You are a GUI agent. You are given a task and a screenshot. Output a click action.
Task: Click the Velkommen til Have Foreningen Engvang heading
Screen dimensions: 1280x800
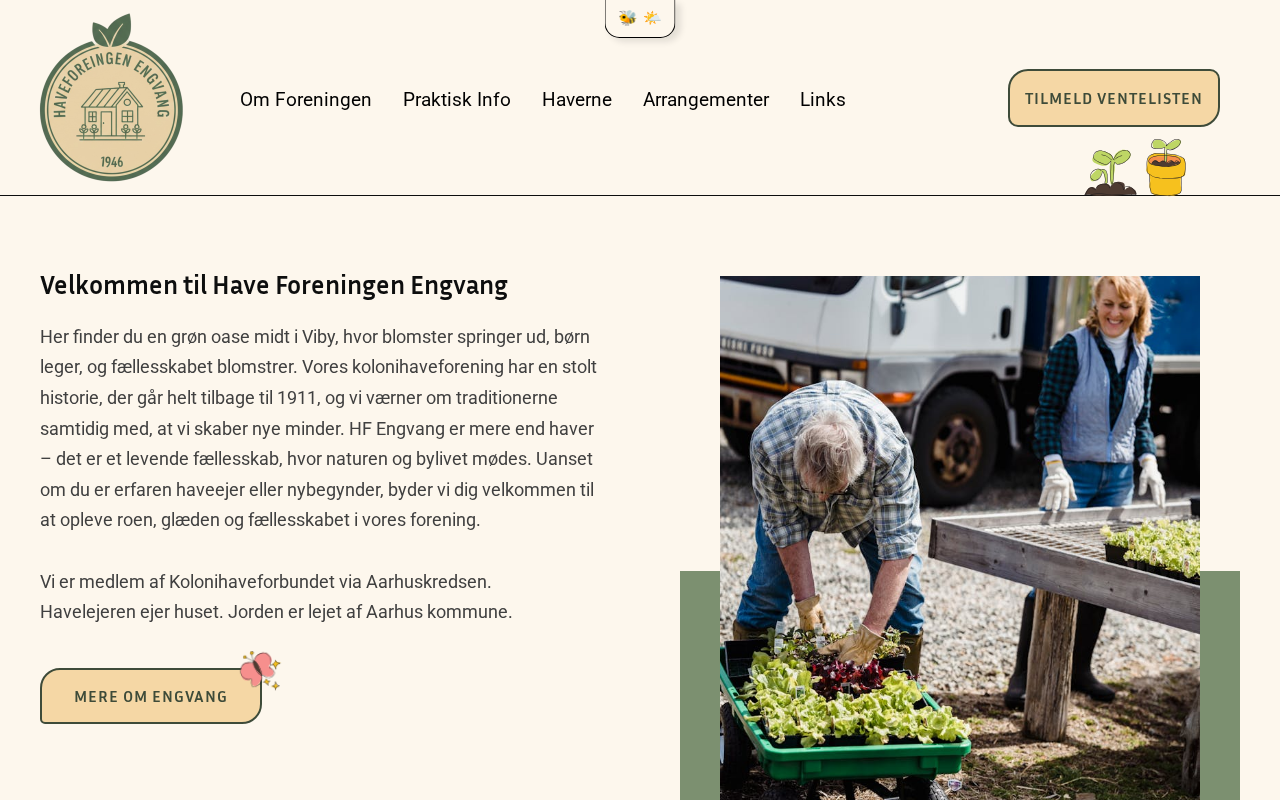coord(274,285)
